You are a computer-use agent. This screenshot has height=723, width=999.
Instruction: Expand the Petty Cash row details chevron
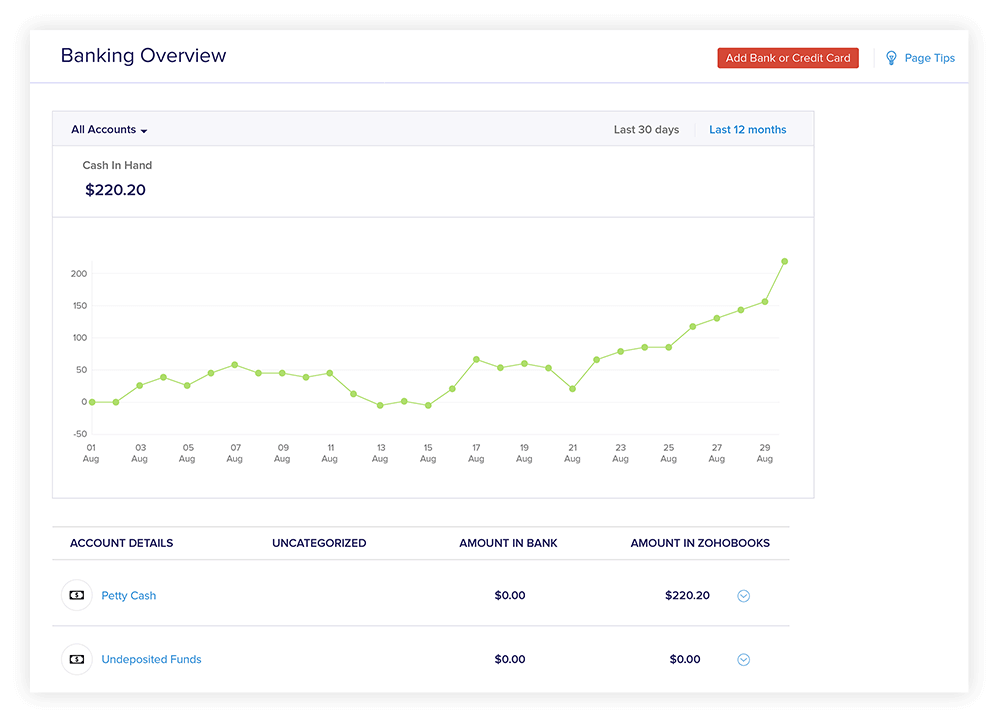(743, 595)
